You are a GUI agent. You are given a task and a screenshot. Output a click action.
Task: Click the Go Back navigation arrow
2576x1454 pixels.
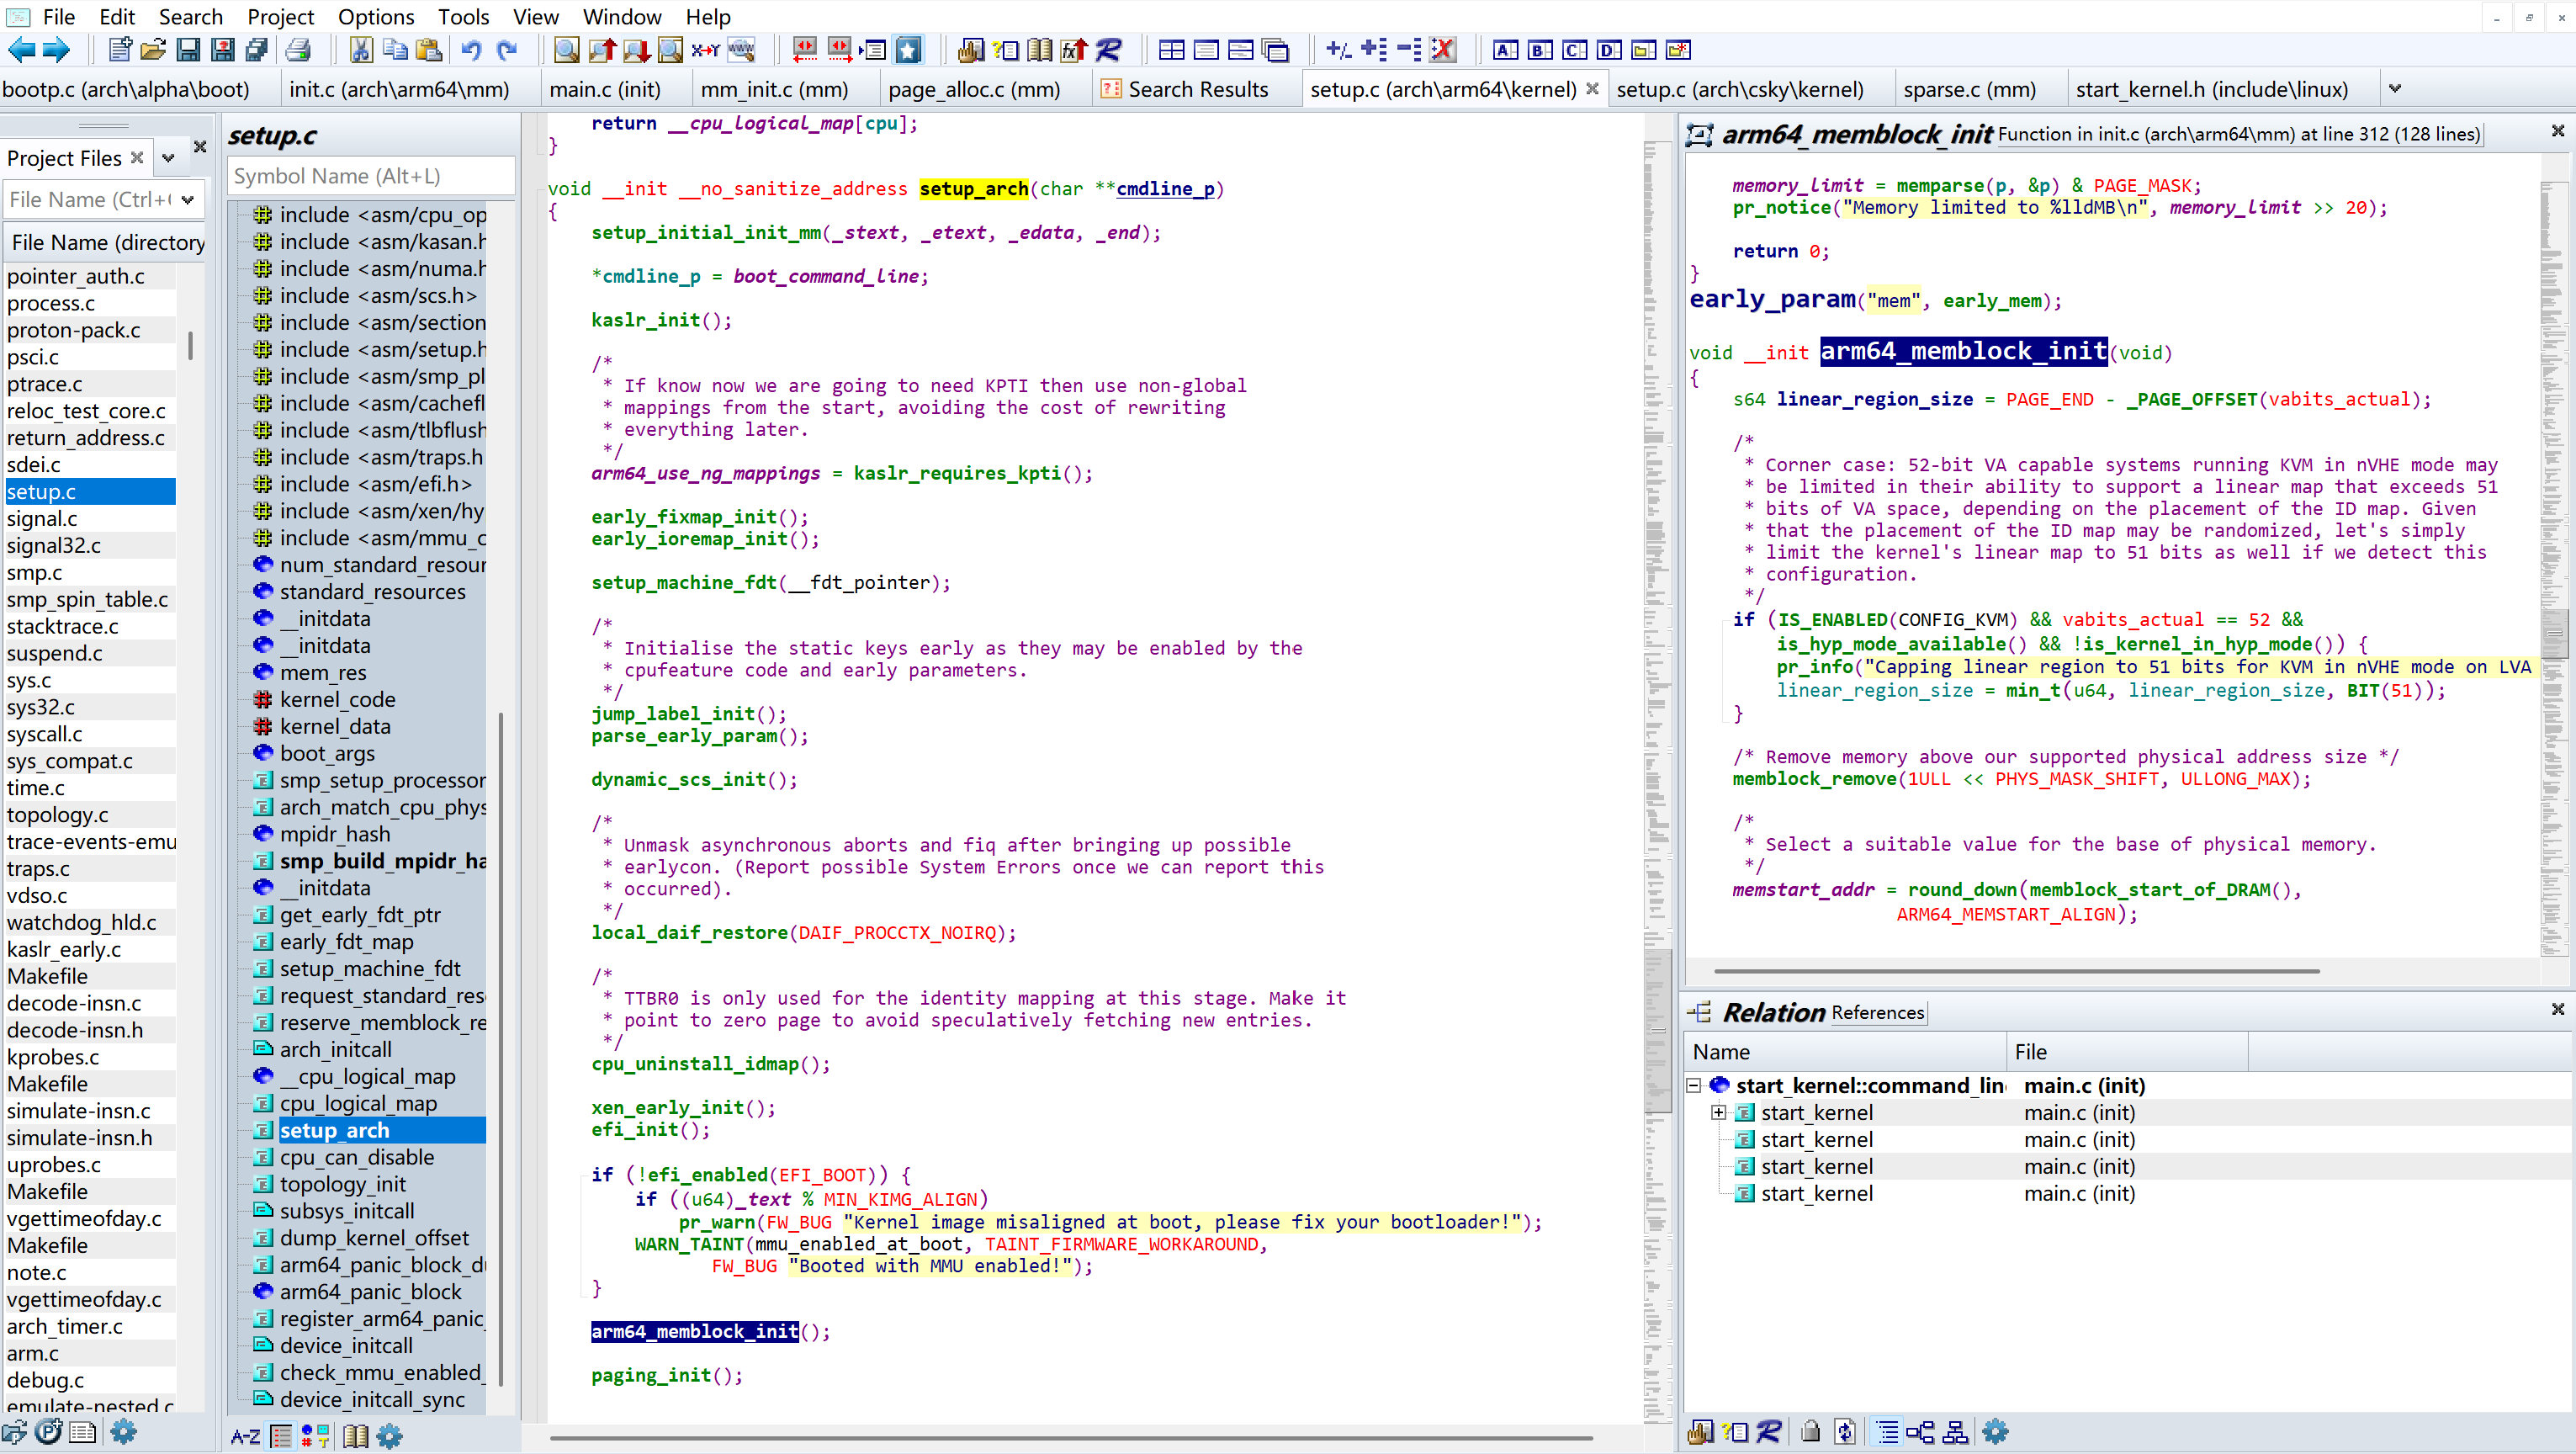pos(21,49)
